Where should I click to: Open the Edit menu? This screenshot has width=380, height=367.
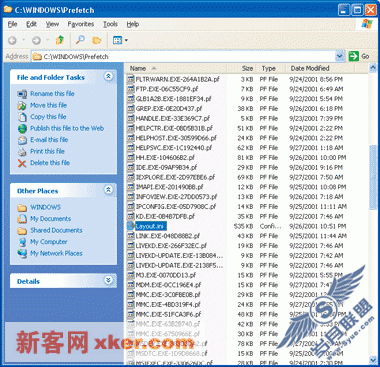click(31, 24)
